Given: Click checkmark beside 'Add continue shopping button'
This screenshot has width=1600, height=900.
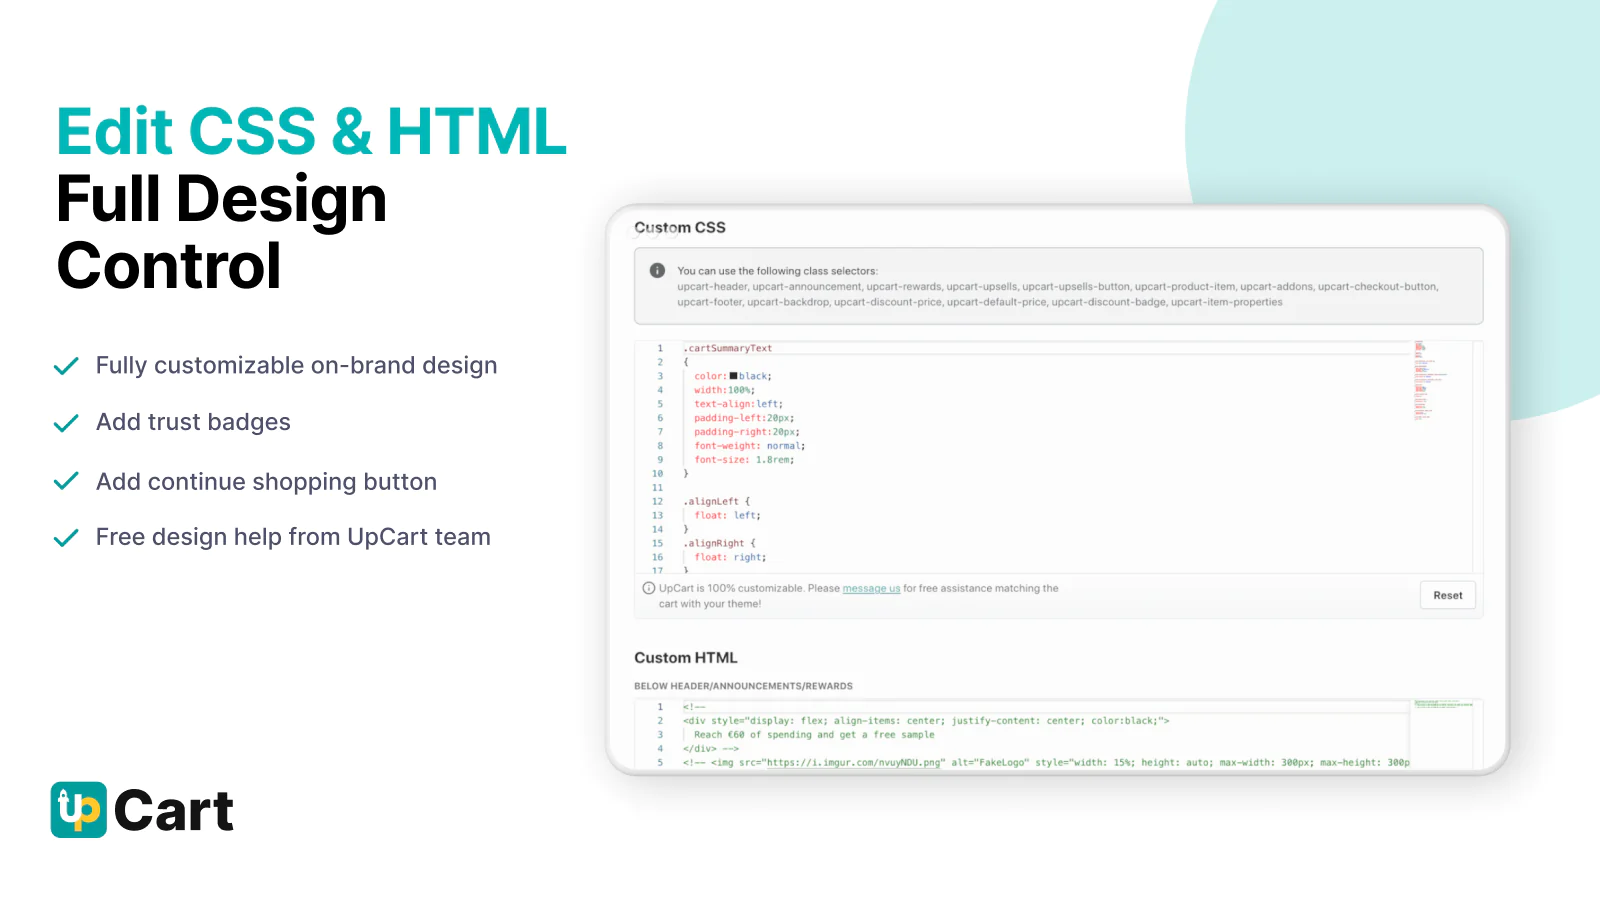Looking at the screenshot, I should [66, 482].
